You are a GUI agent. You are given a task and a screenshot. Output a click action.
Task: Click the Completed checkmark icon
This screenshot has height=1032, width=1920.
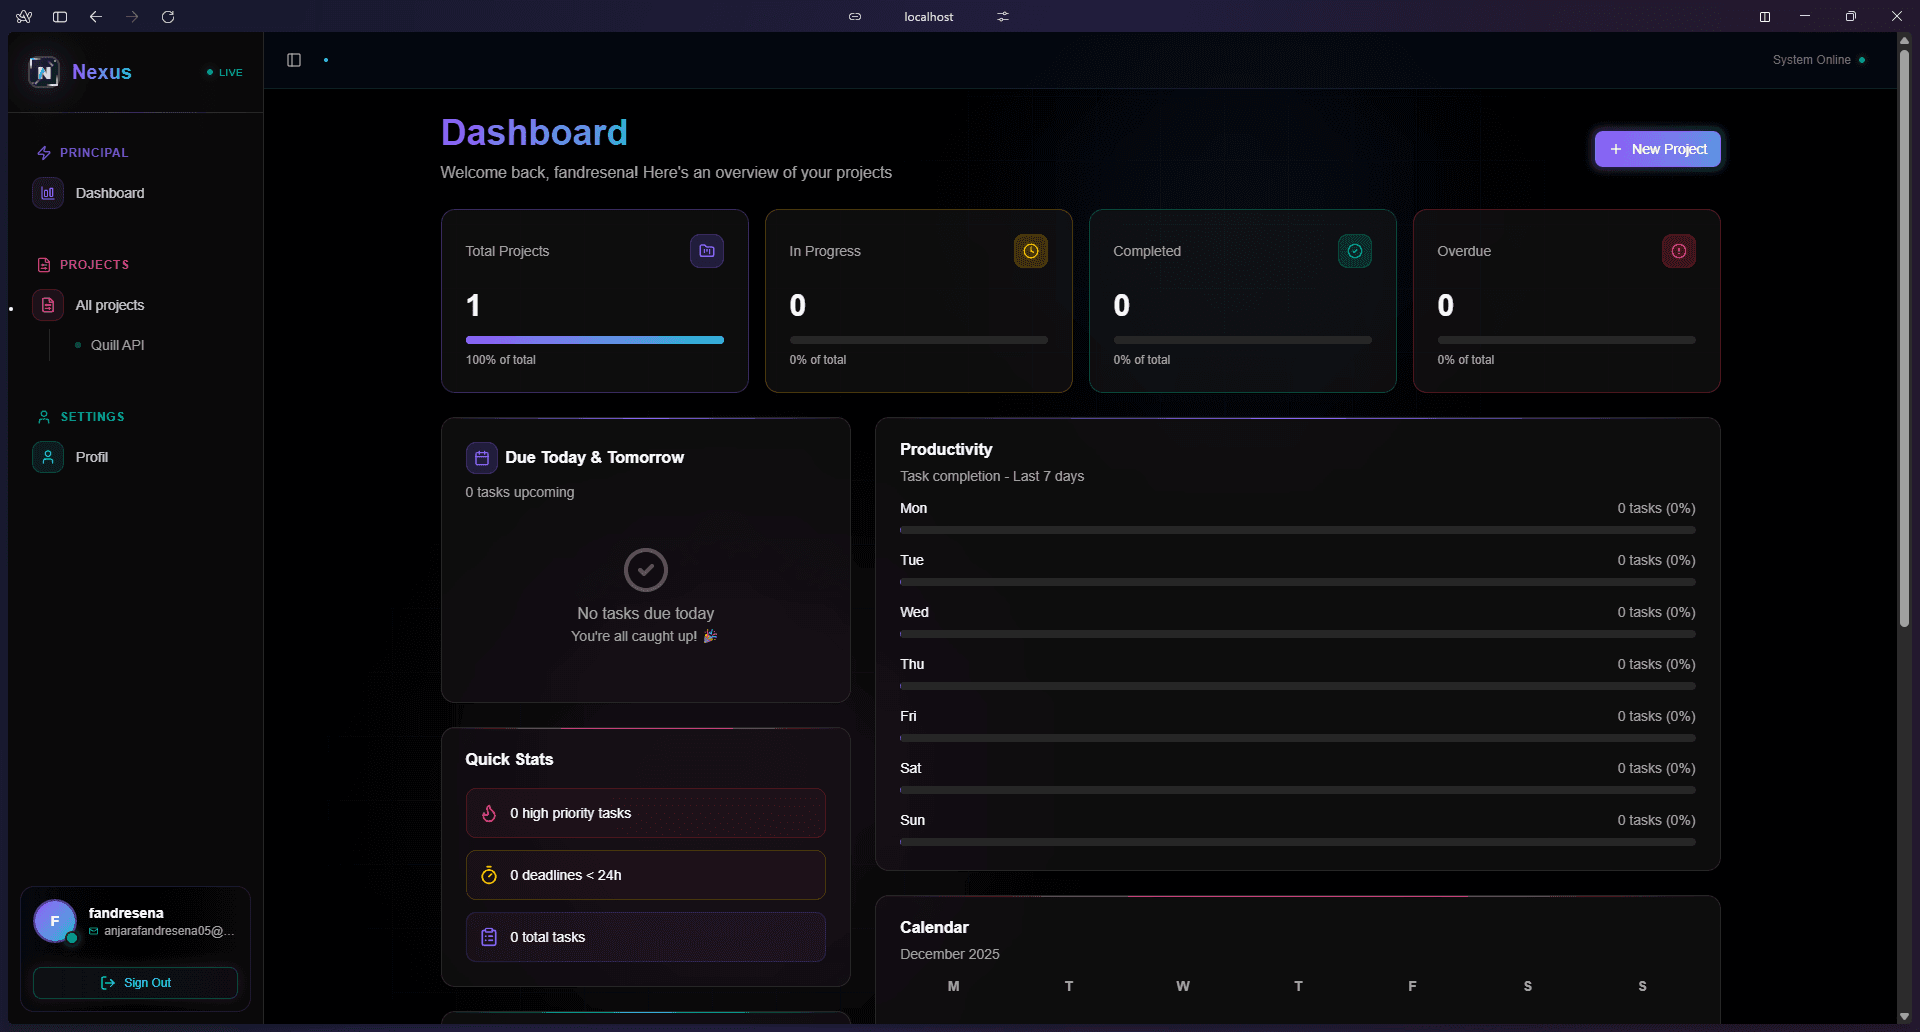click(1354, 251)
